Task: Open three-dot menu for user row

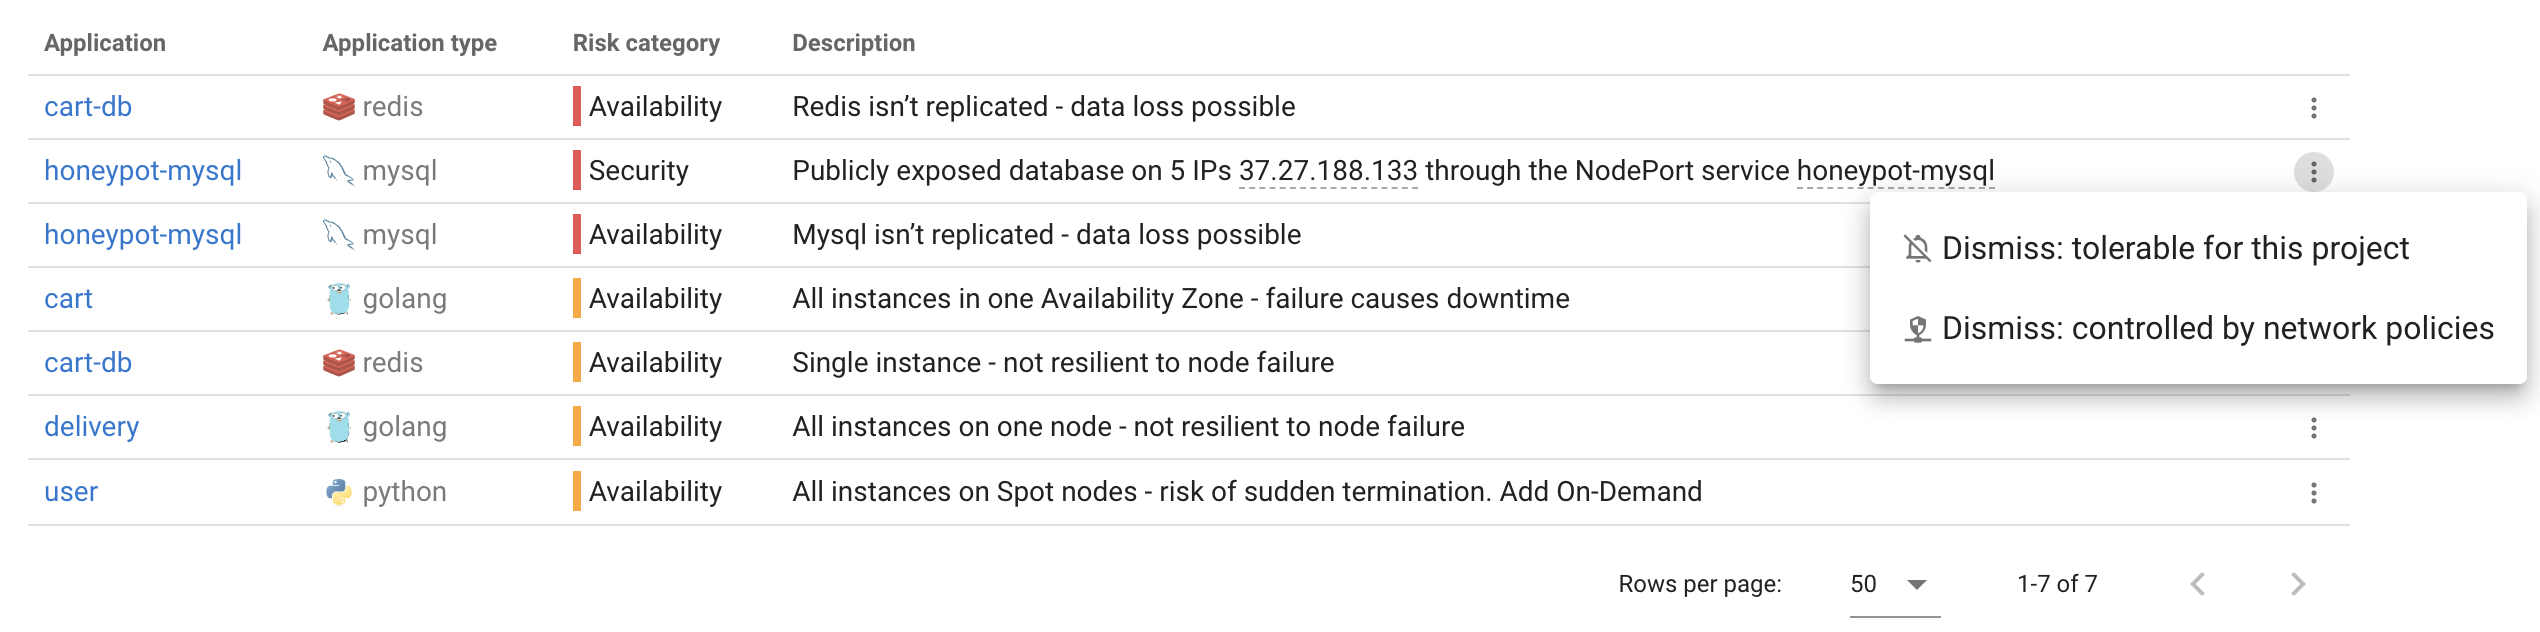Action: coord(2313,493)
